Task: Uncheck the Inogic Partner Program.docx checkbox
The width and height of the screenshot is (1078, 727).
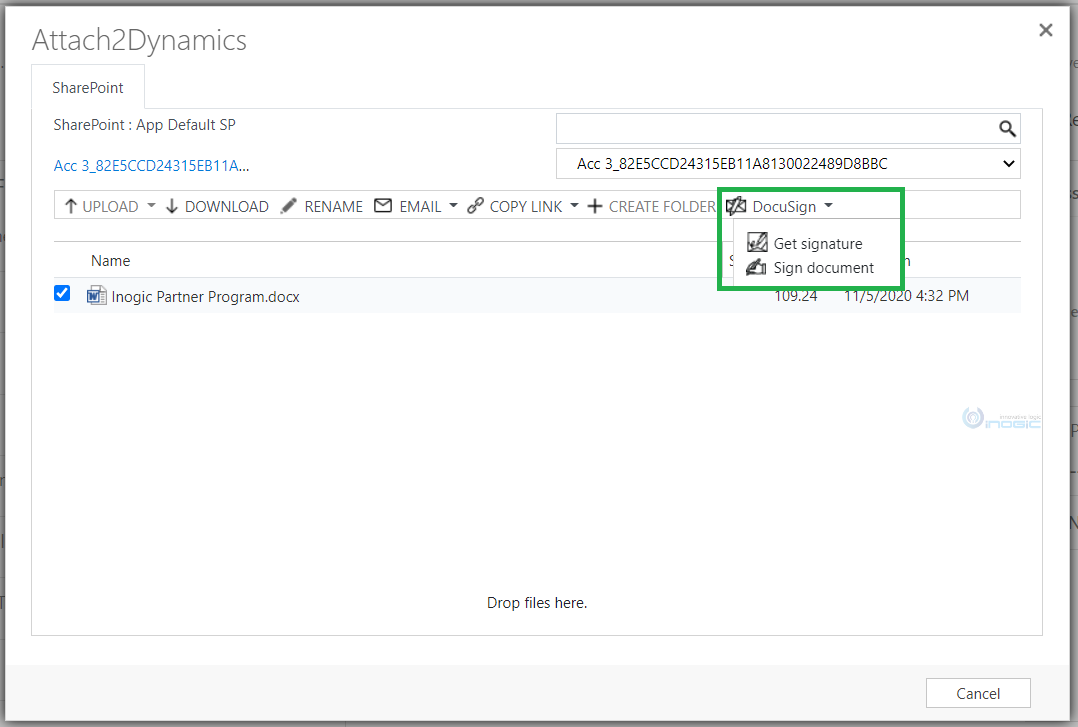Action: [x=62, y=294]
